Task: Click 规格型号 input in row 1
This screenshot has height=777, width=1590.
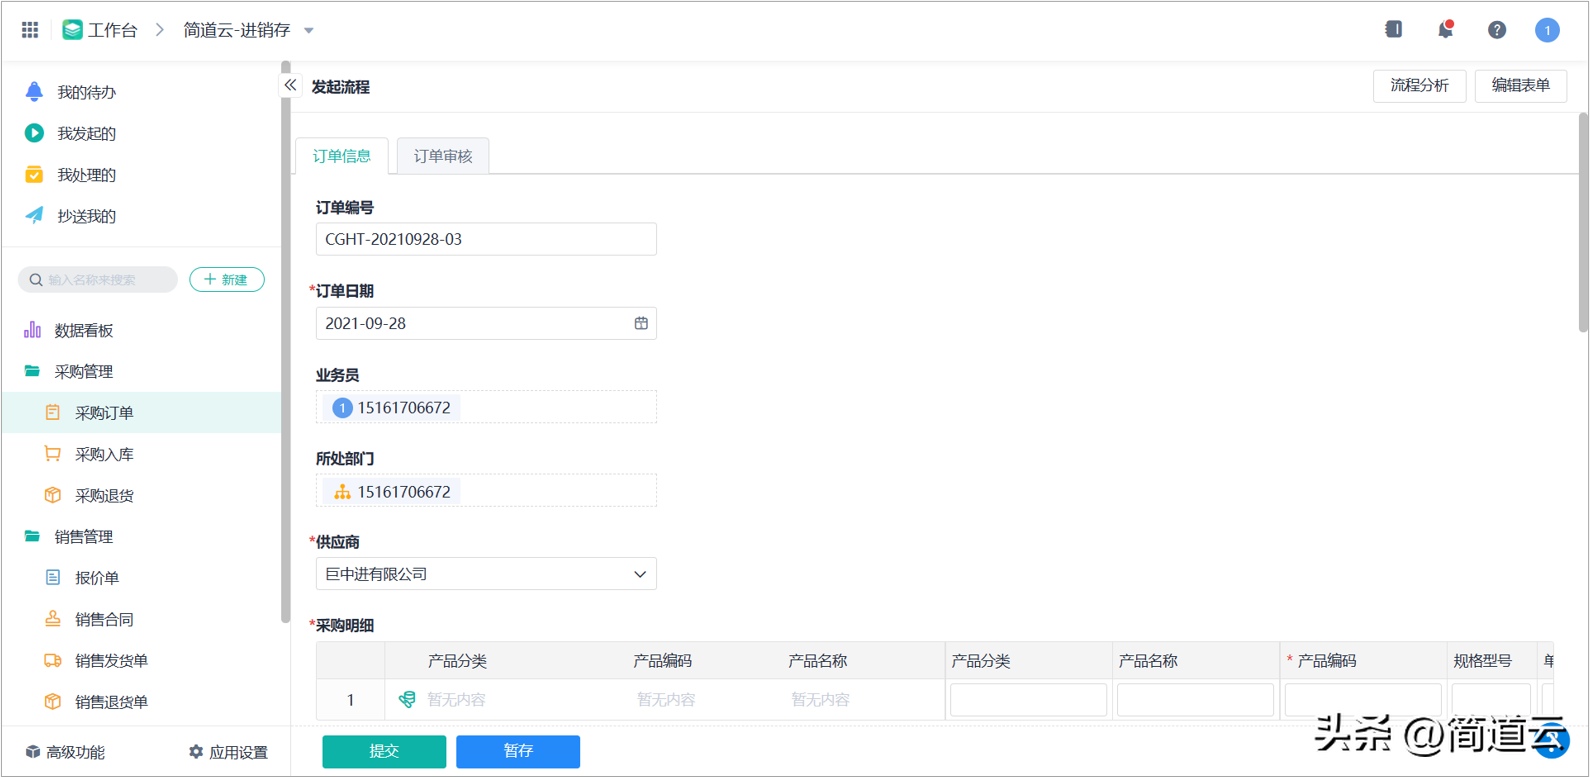Action: click(x=1491, y=700)
